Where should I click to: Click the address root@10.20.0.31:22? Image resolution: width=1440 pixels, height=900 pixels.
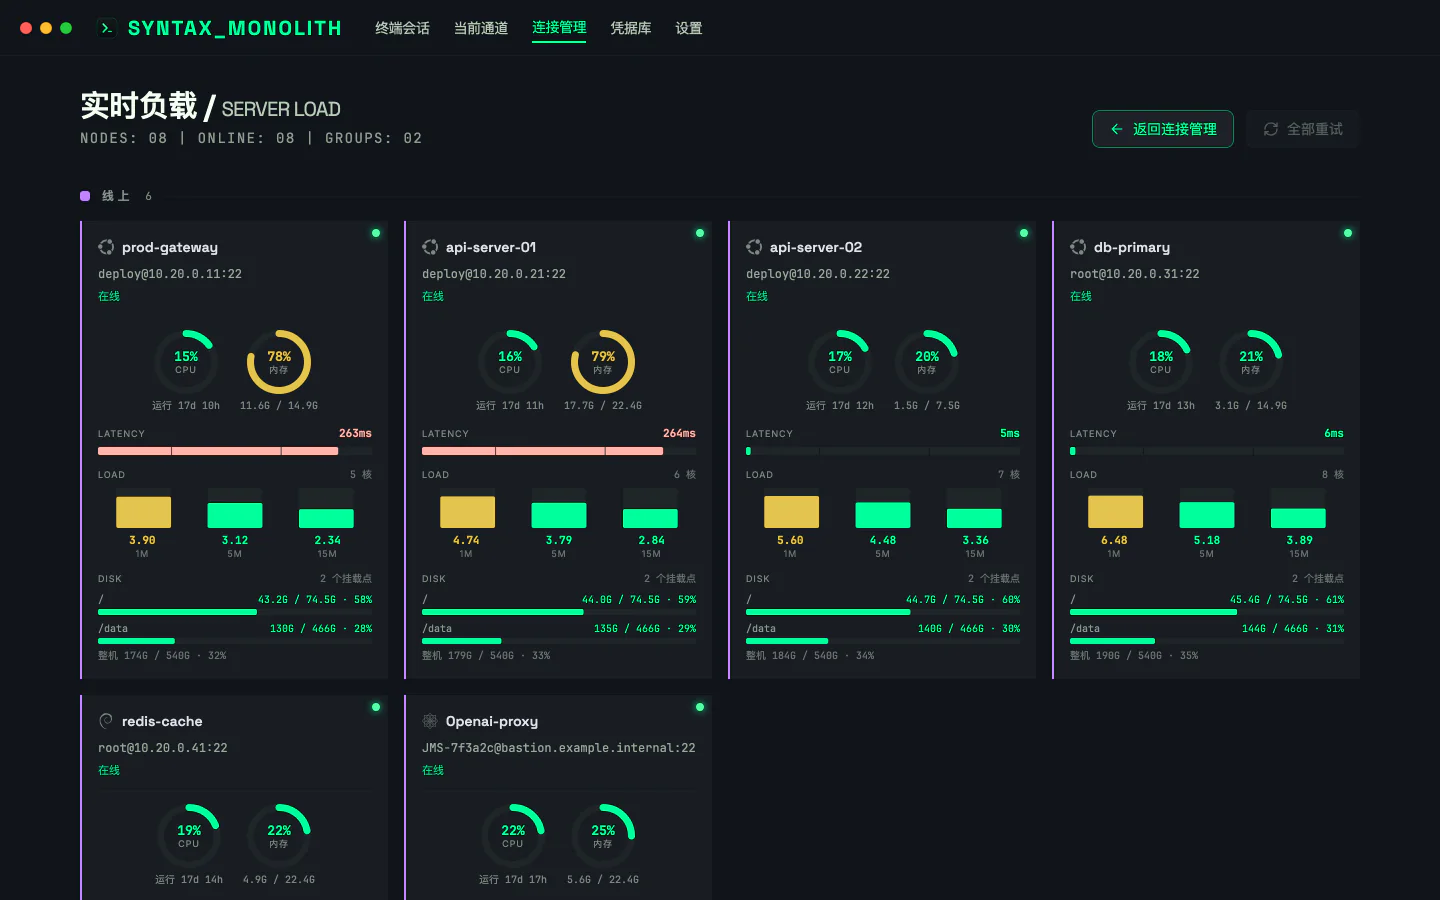point(1135,274)
